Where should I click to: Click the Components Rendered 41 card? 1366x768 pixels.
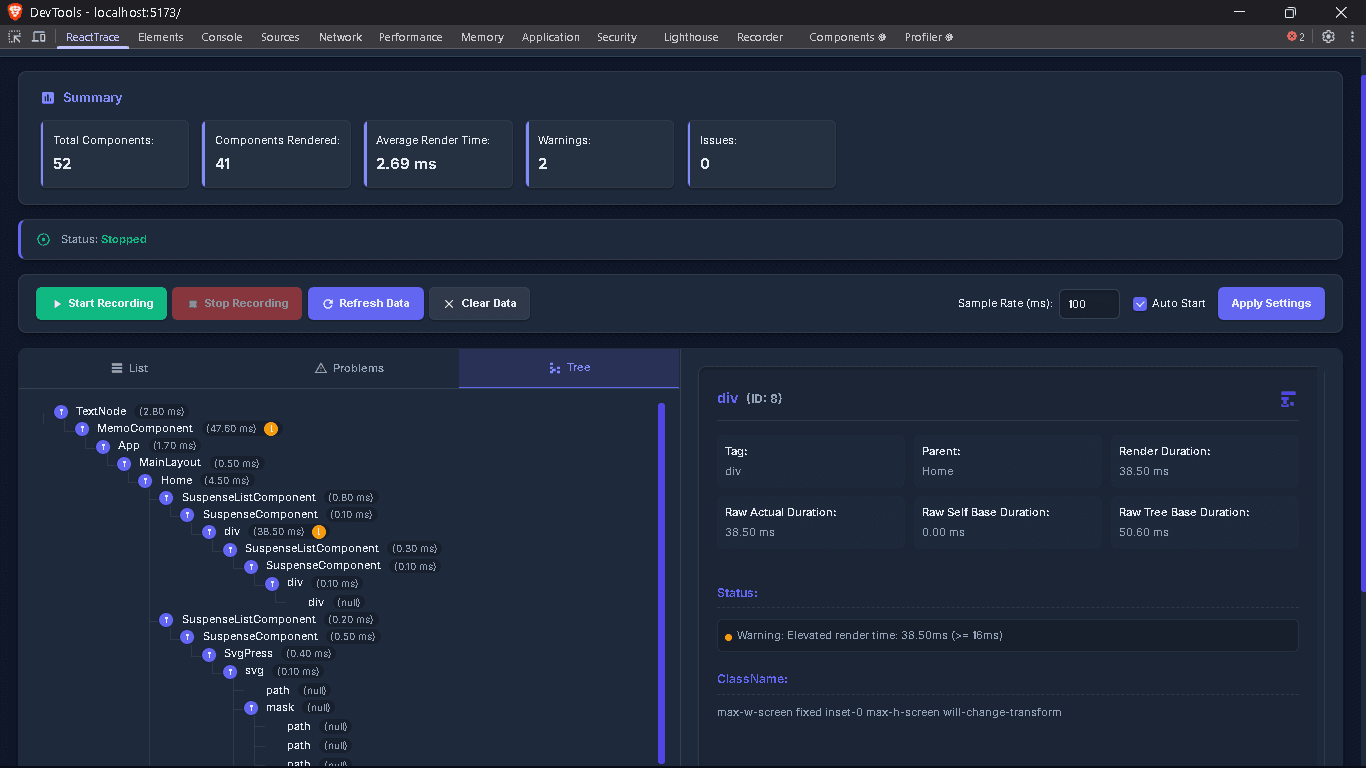[277, 154]
